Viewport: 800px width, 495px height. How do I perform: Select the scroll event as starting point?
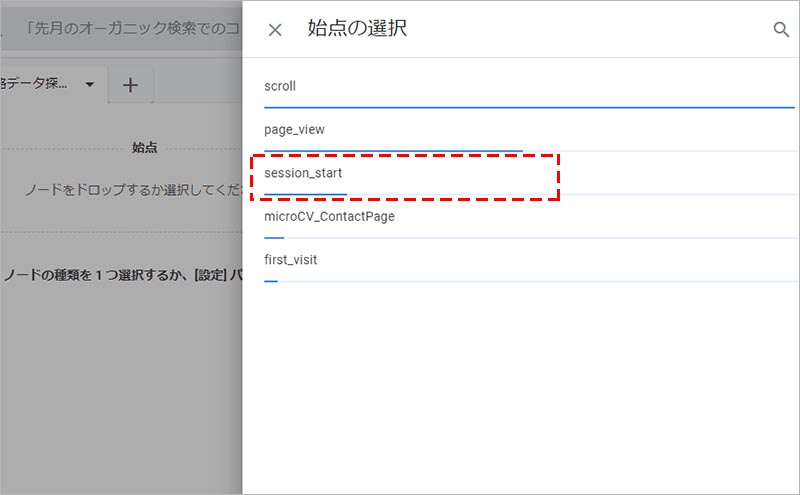(280, 86)
